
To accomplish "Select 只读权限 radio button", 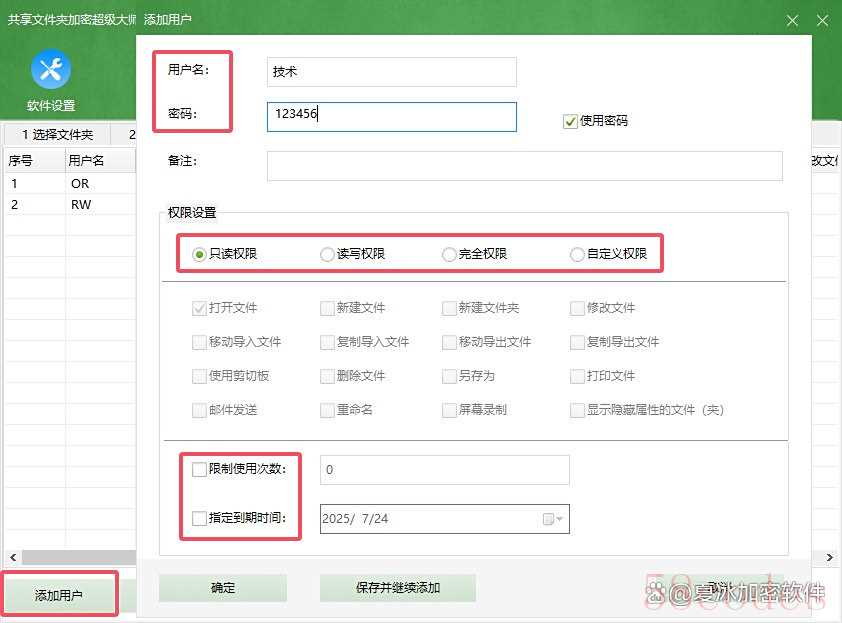I will click(200, 255).
